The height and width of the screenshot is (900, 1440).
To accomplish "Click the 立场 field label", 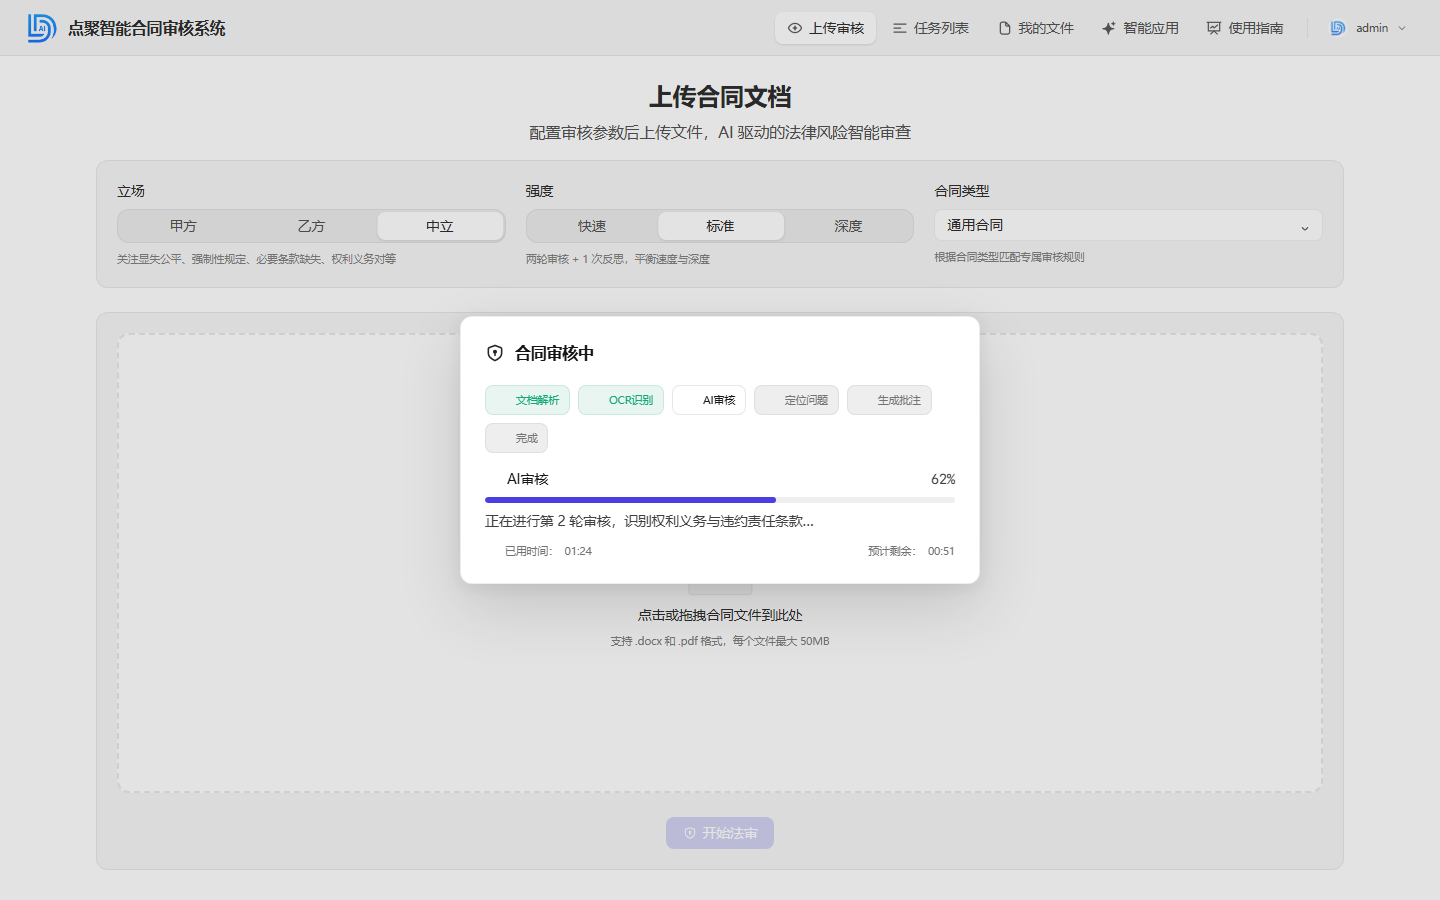I will pyautogui.click(x=131, y=191).
